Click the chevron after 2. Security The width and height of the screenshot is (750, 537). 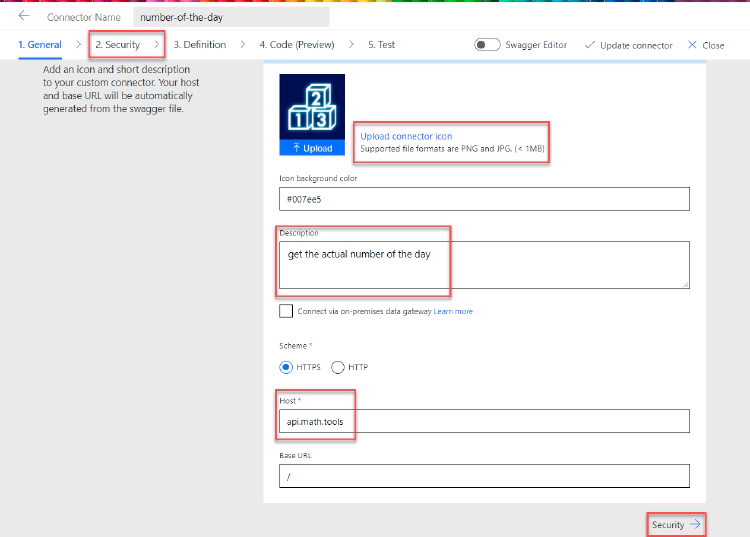pos(156,44)
